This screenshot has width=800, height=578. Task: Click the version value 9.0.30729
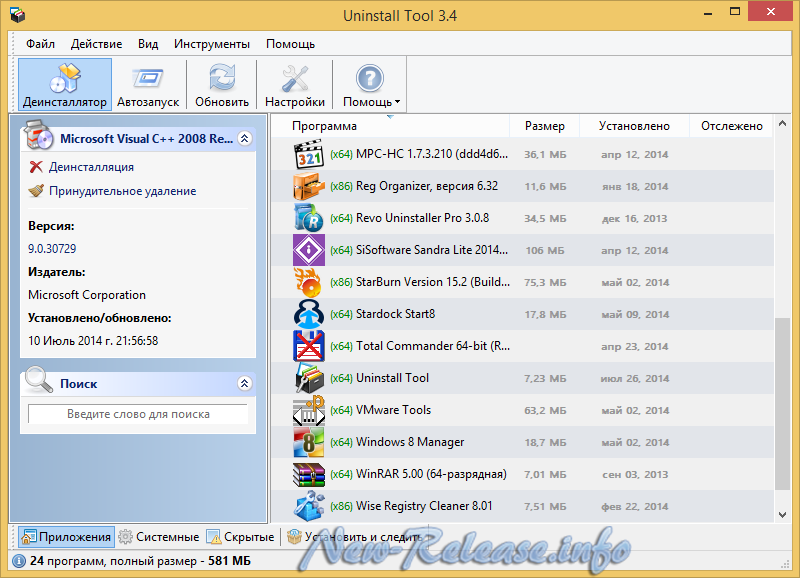[52, 248]
